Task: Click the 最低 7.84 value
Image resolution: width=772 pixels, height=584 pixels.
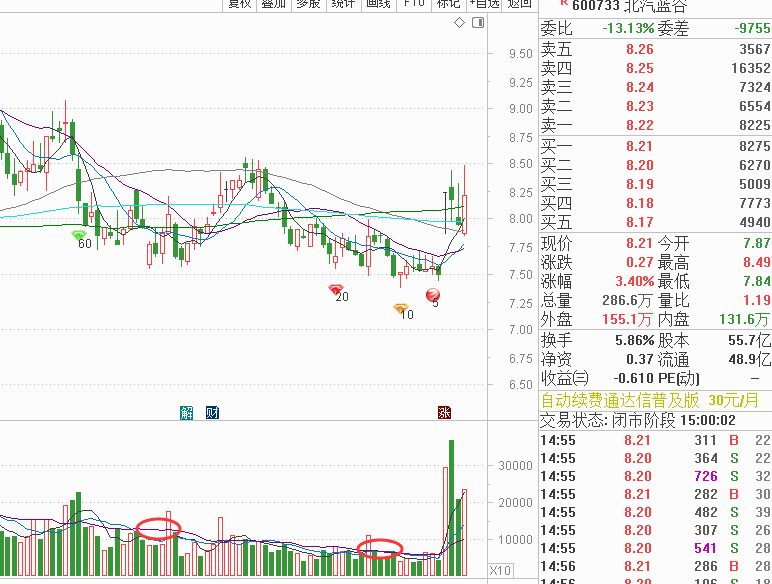Action: tap(757, 282)
